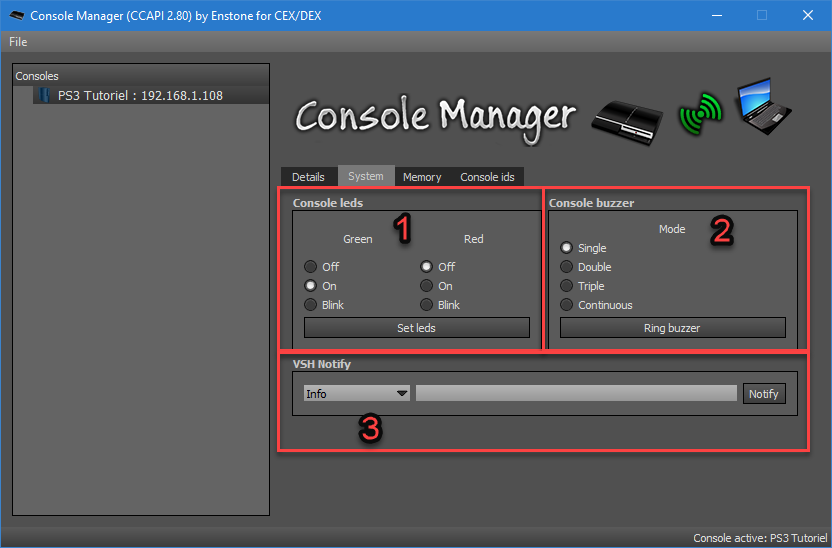Select Green LED Off option

click(x=322, y=266)
